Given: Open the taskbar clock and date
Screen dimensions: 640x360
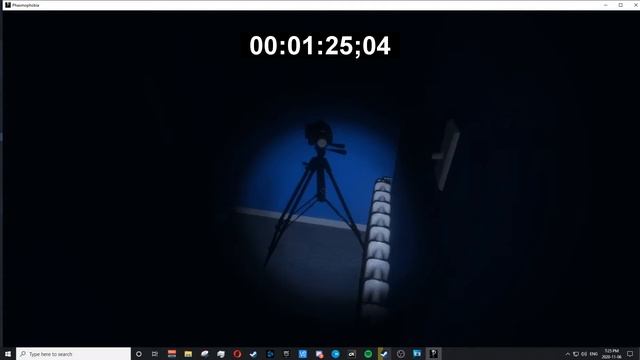Looking at the screenshot, I should point(612,354).
